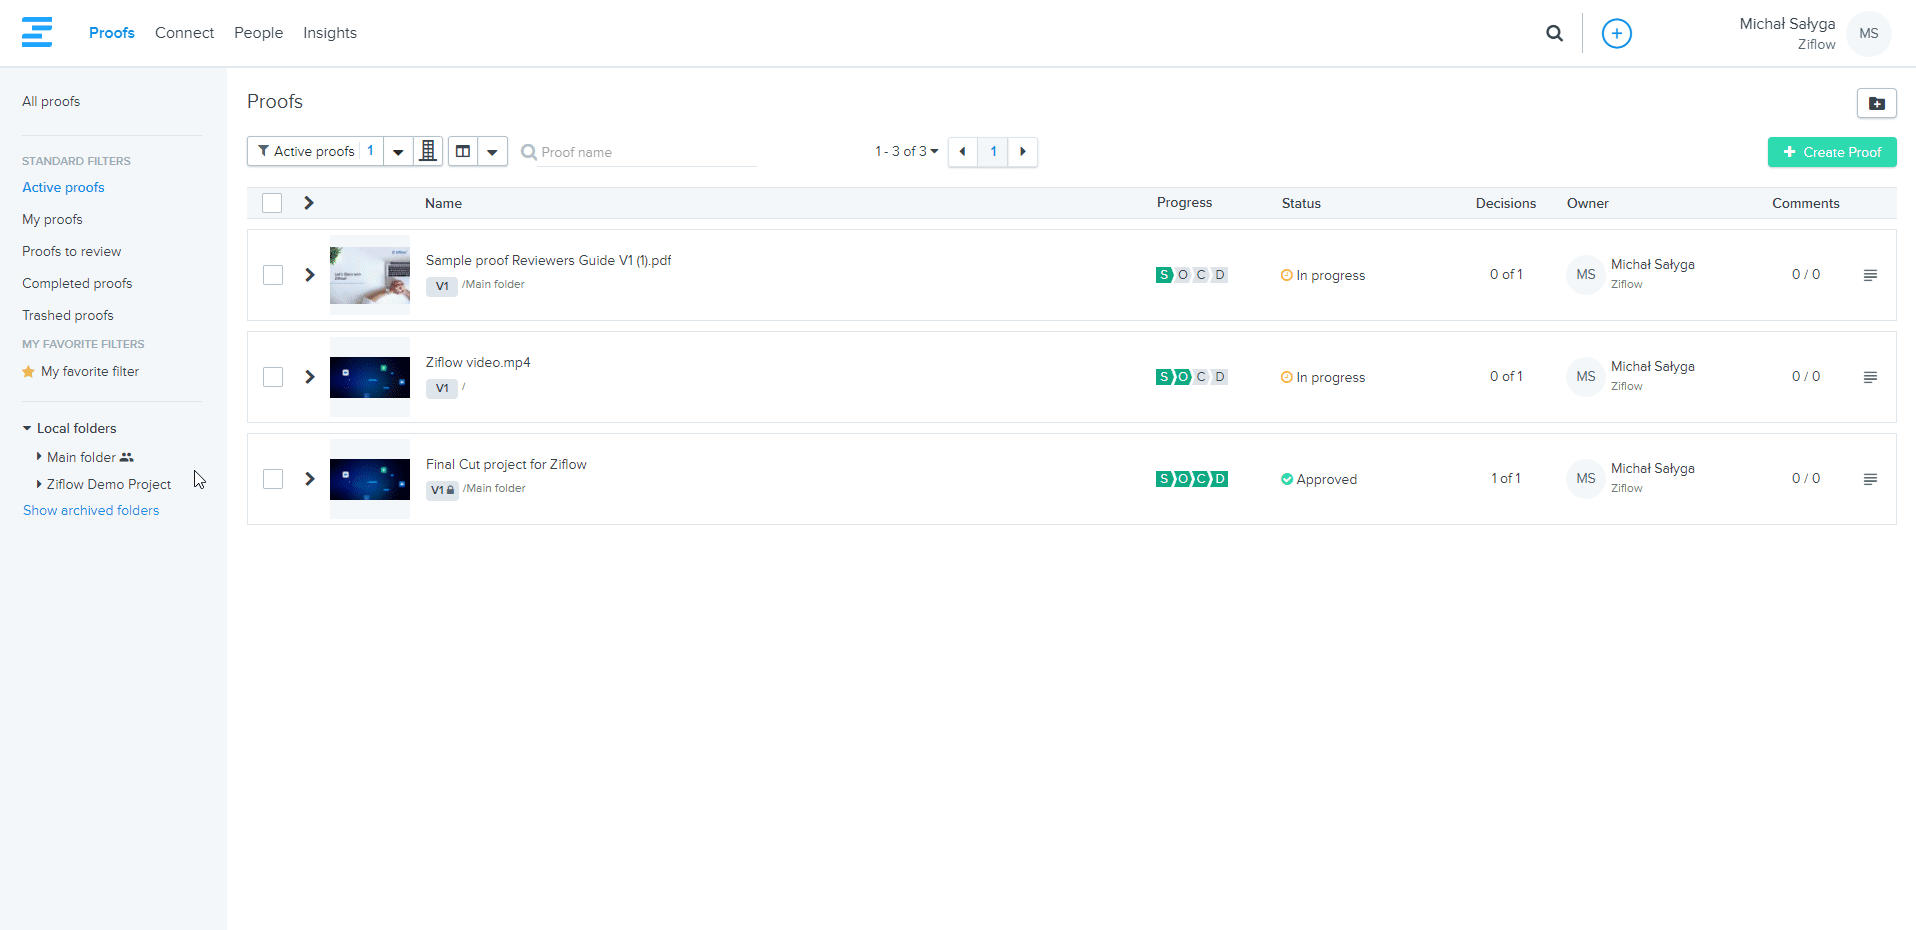
Task: Open the Insights tab
Action: [x=330, y=33]
